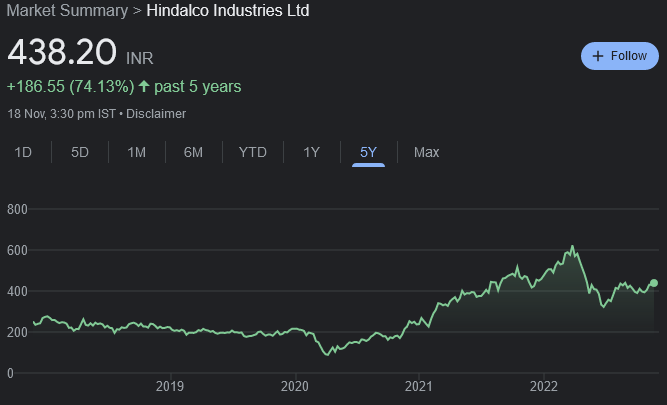Click the chart's latest price dot

[x=654, y=283]
